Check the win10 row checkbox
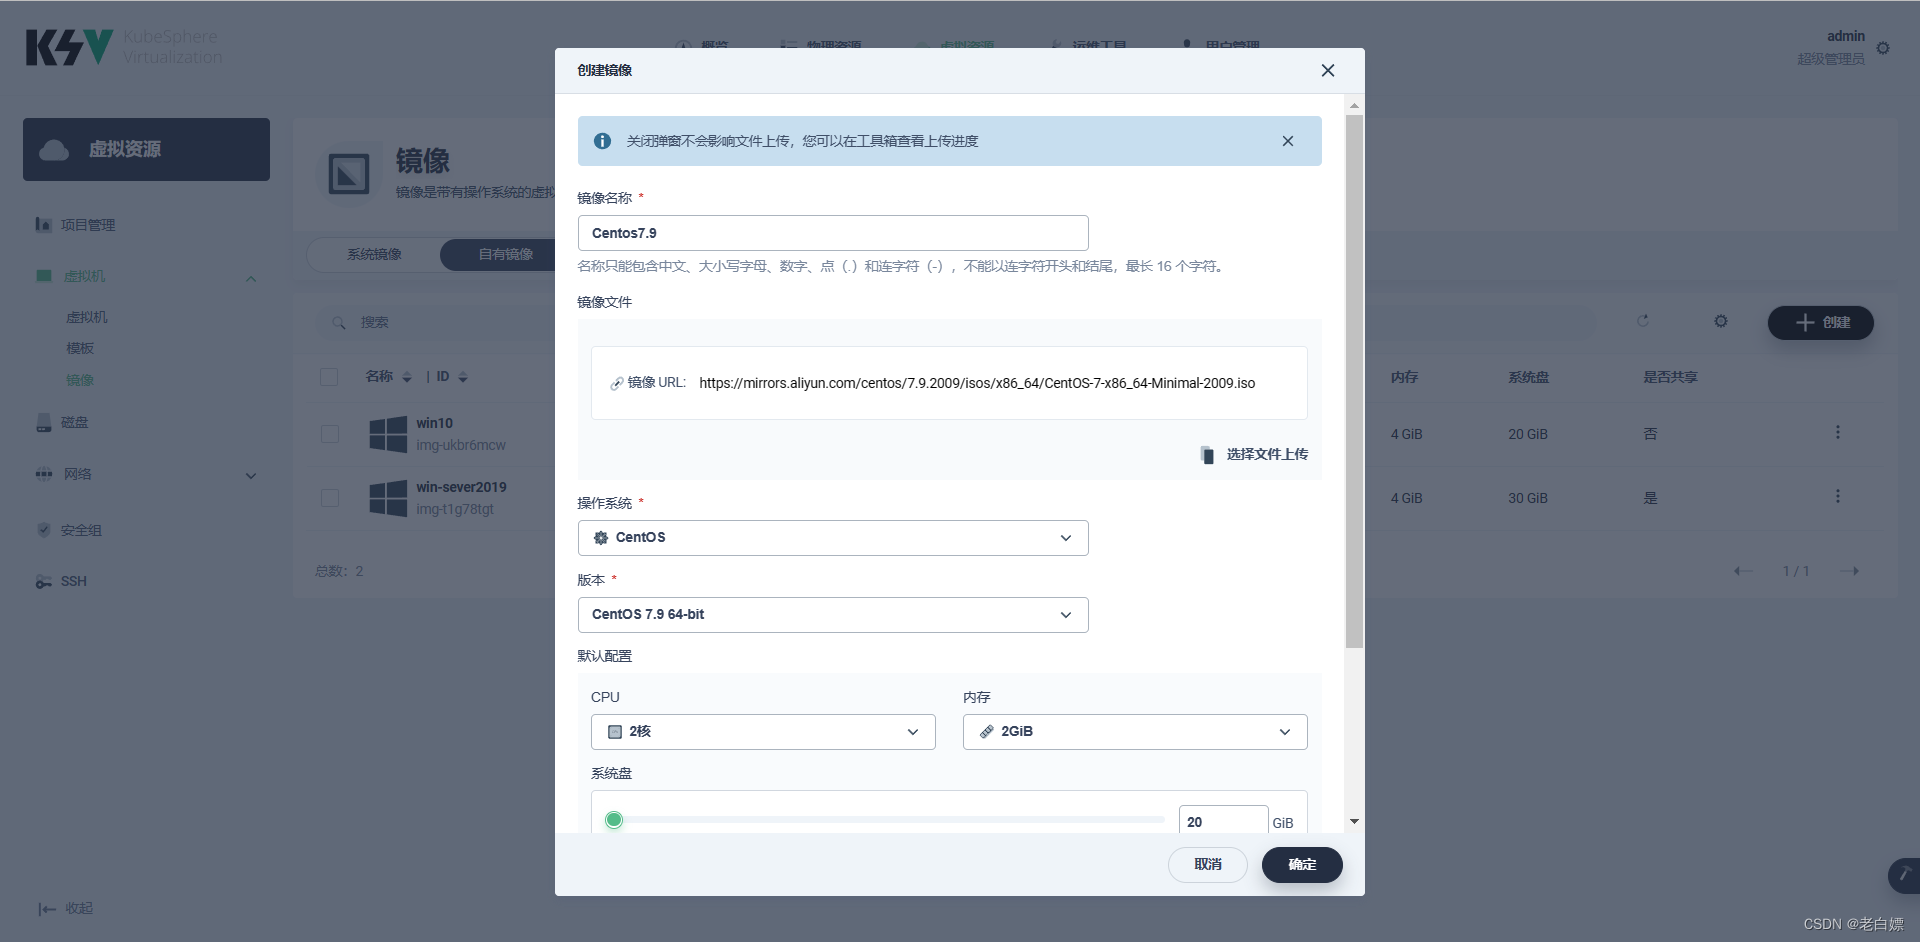This screenshot has width=1920, height=942. pyautogui.click(x=329, y=434)
